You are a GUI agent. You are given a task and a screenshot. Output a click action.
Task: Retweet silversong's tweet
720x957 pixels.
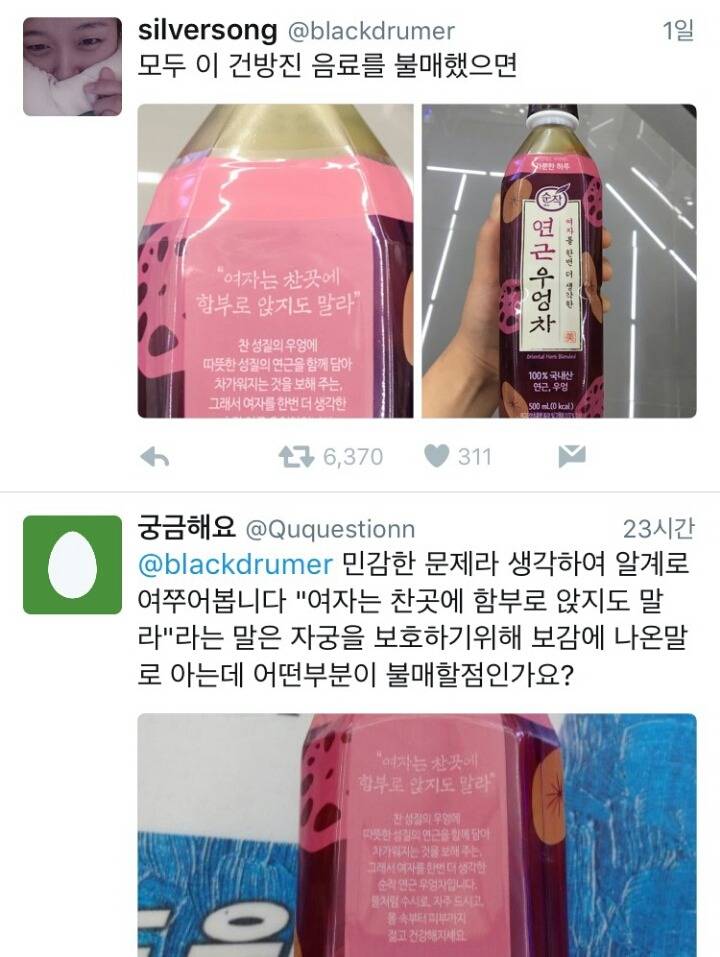[296, 457]
